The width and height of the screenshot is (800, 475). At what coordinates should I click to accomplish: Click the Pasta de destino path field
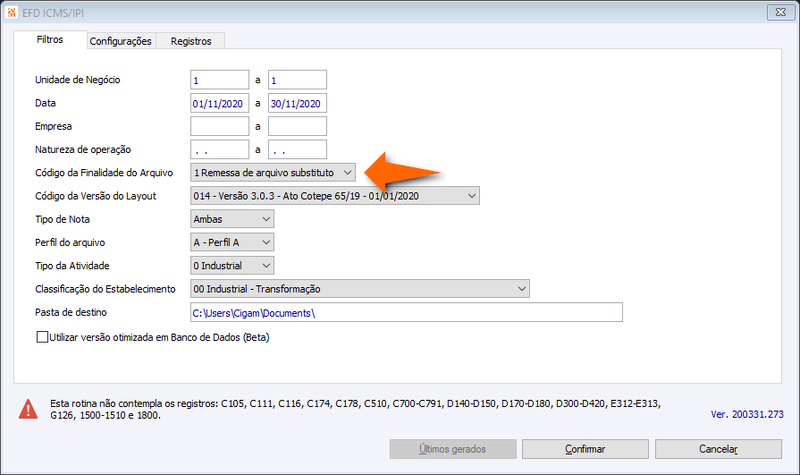point(406,312)
